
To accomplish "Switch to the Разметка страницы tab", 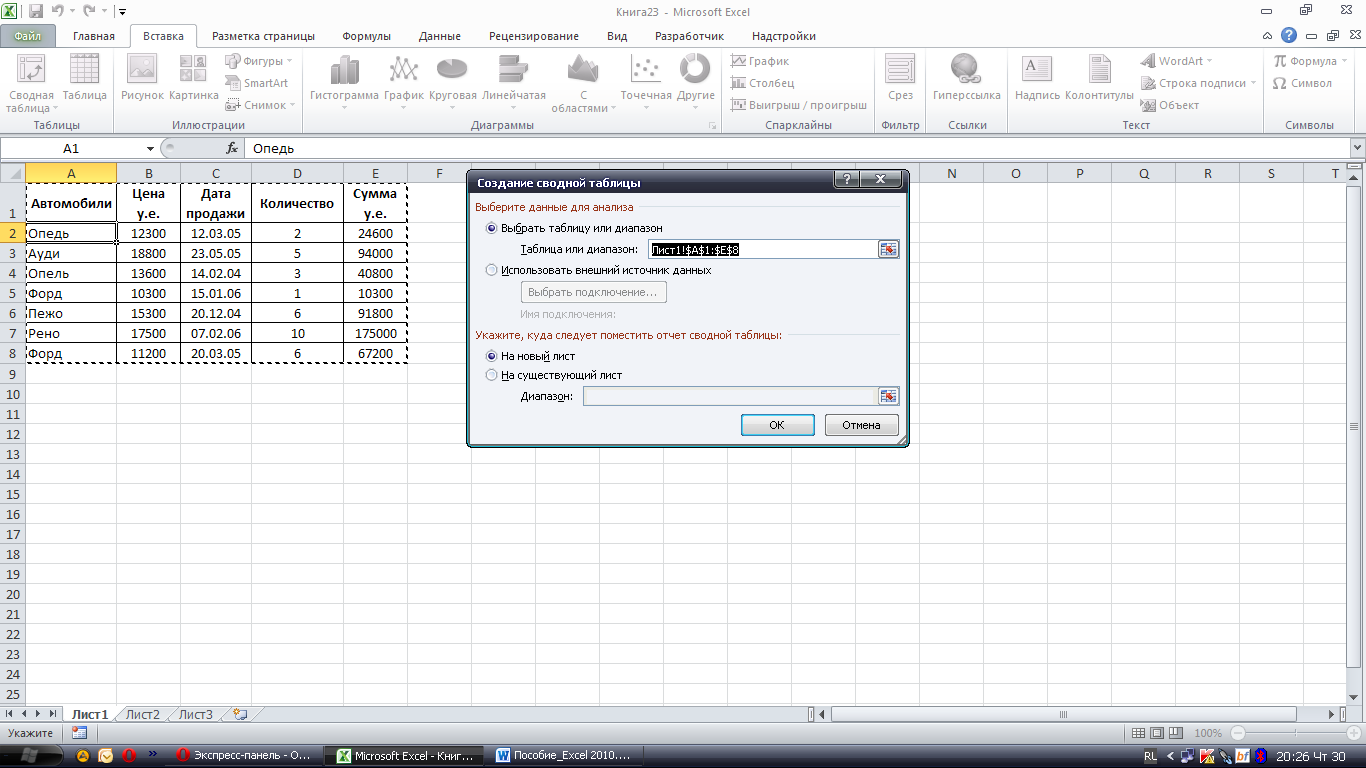I will [263, 36].
